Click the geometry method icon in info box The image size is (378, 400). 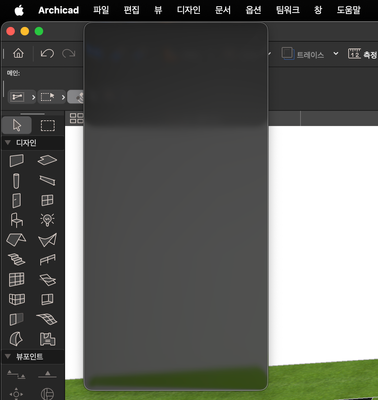[x=18, y=97]
